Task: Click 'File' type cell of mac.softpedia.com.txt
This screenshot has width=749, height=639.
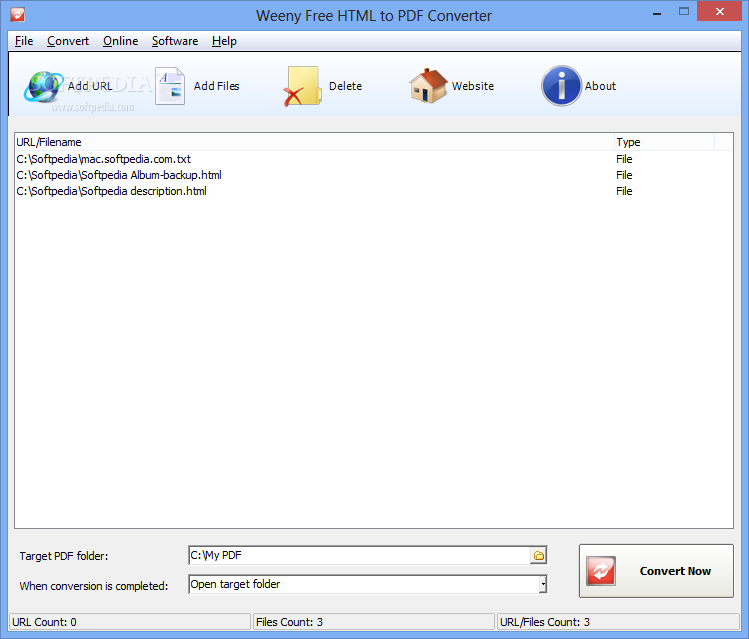Action: pyautogui.click(x=624, y=159)
